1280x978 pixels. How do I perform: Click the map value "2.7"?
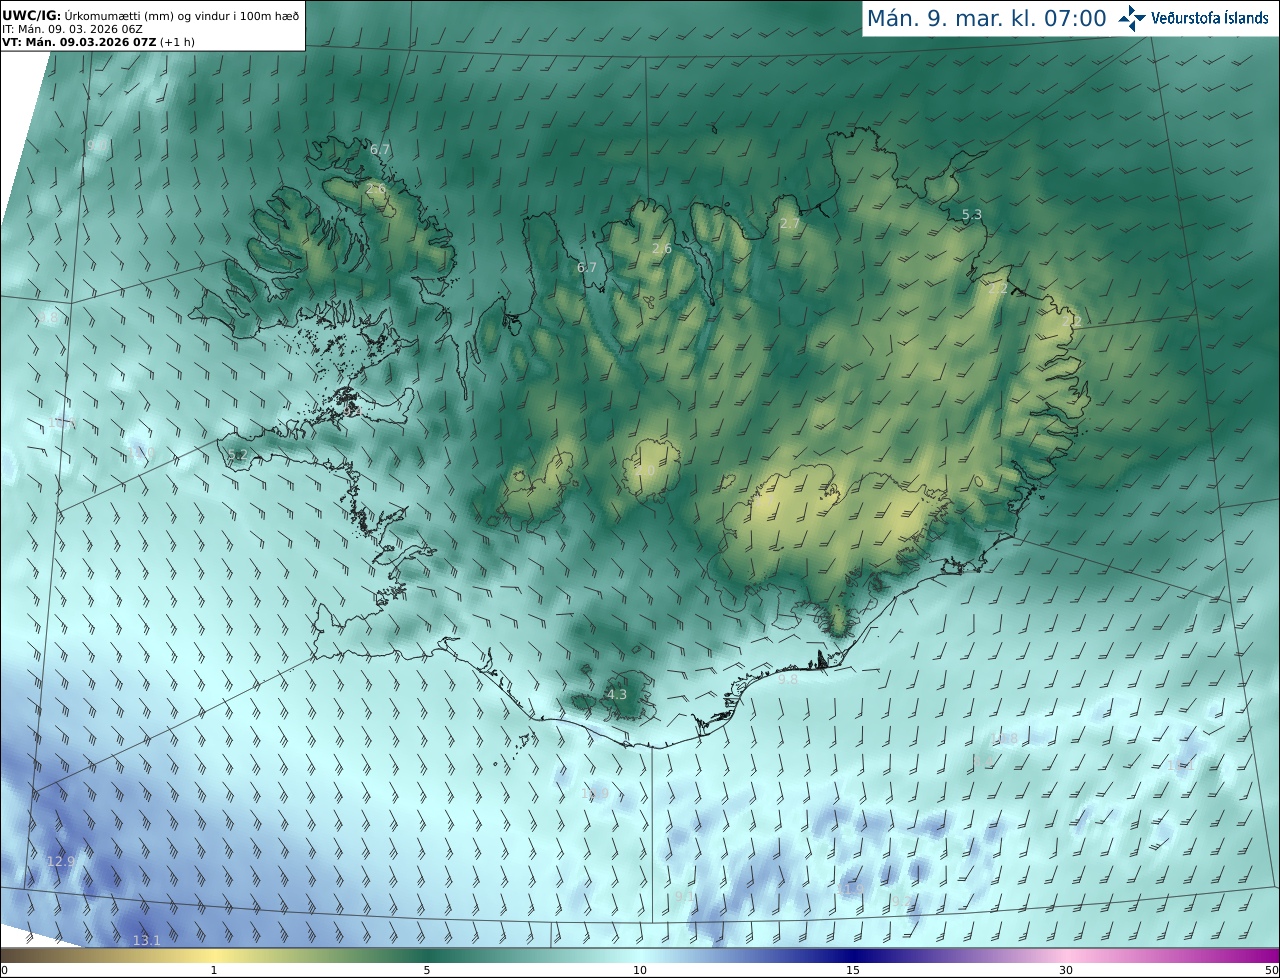790,224
